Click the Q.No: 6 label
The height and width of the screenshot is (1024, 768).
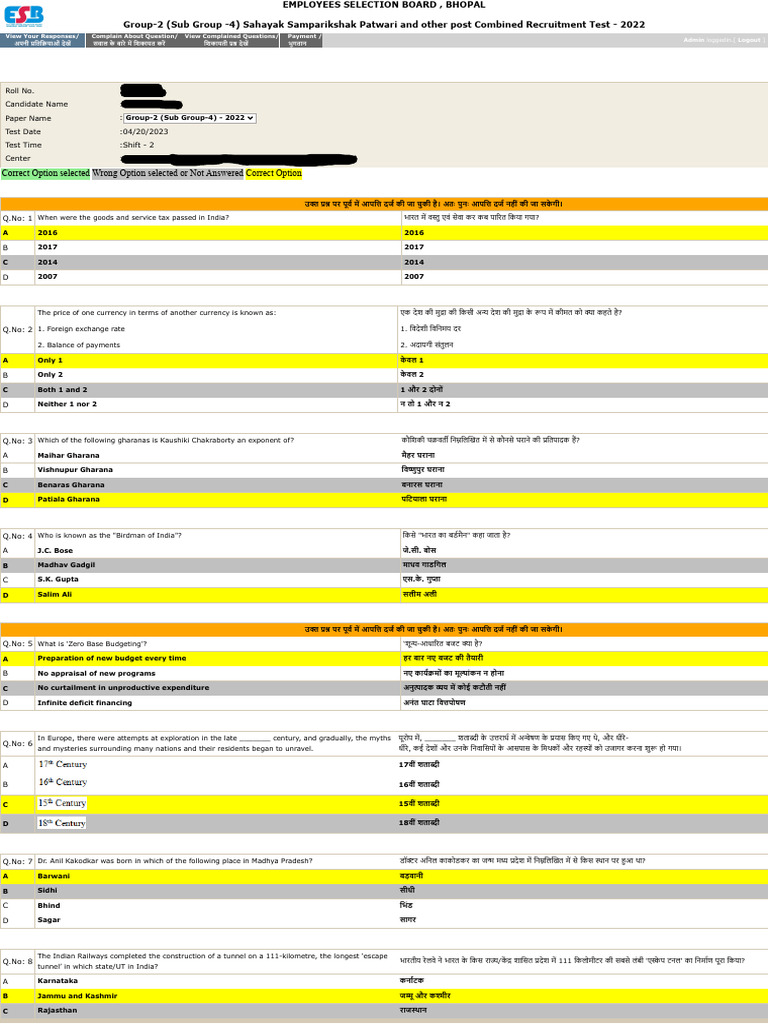[17, 744]
